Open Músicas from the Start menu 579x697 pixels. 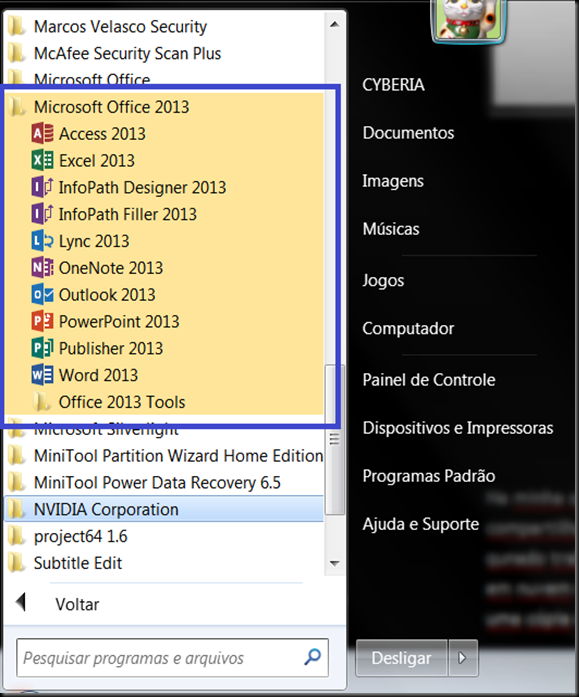pos(391,228)
